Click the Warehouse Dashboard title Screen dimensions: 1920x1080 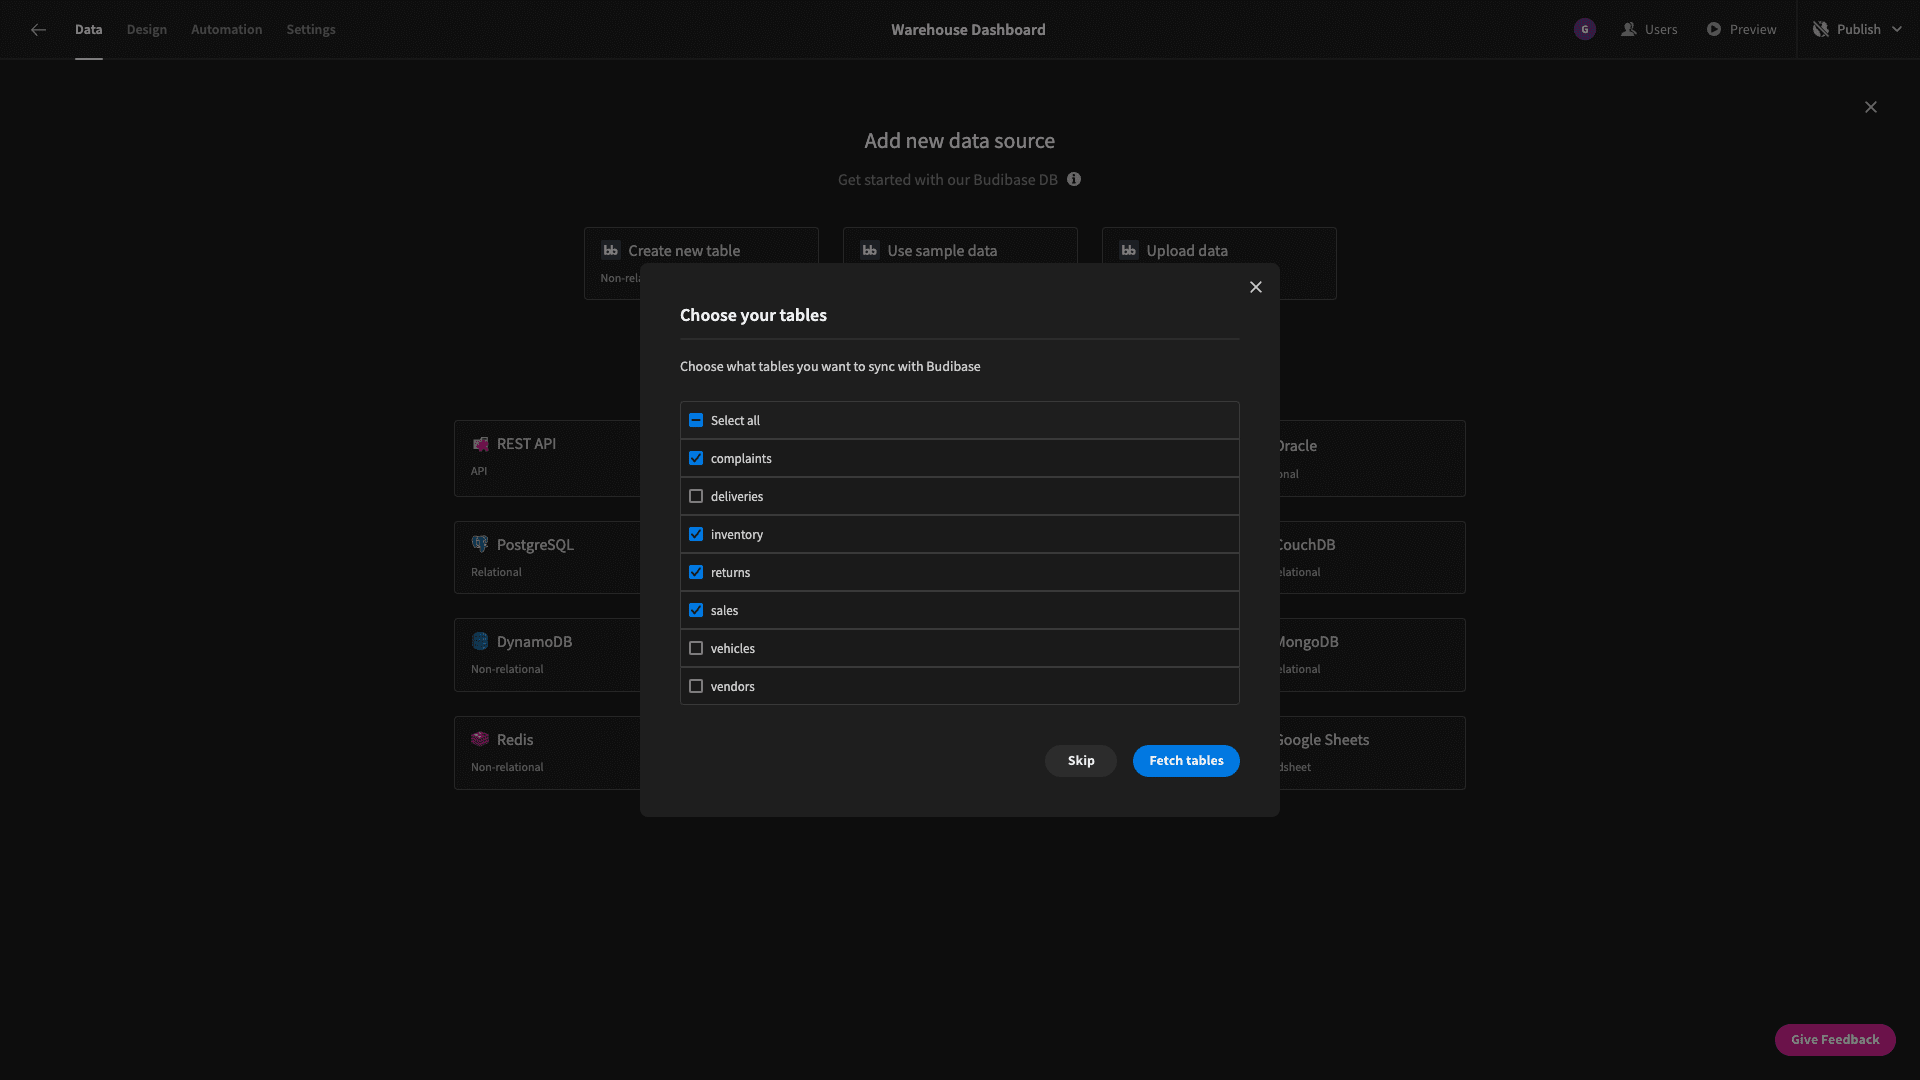tap(968, 30)
